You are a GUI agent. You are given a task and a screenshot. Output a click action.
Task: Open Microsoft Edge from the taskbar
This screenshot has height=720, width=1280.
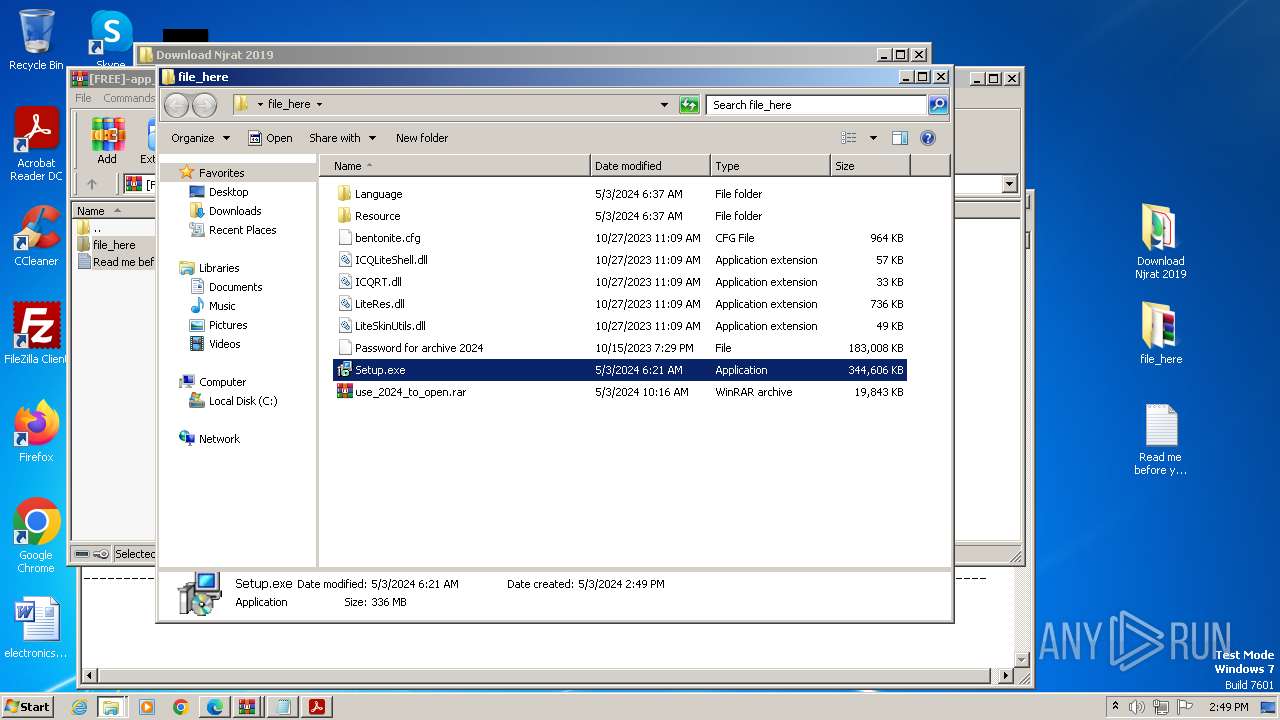point(215,707)
